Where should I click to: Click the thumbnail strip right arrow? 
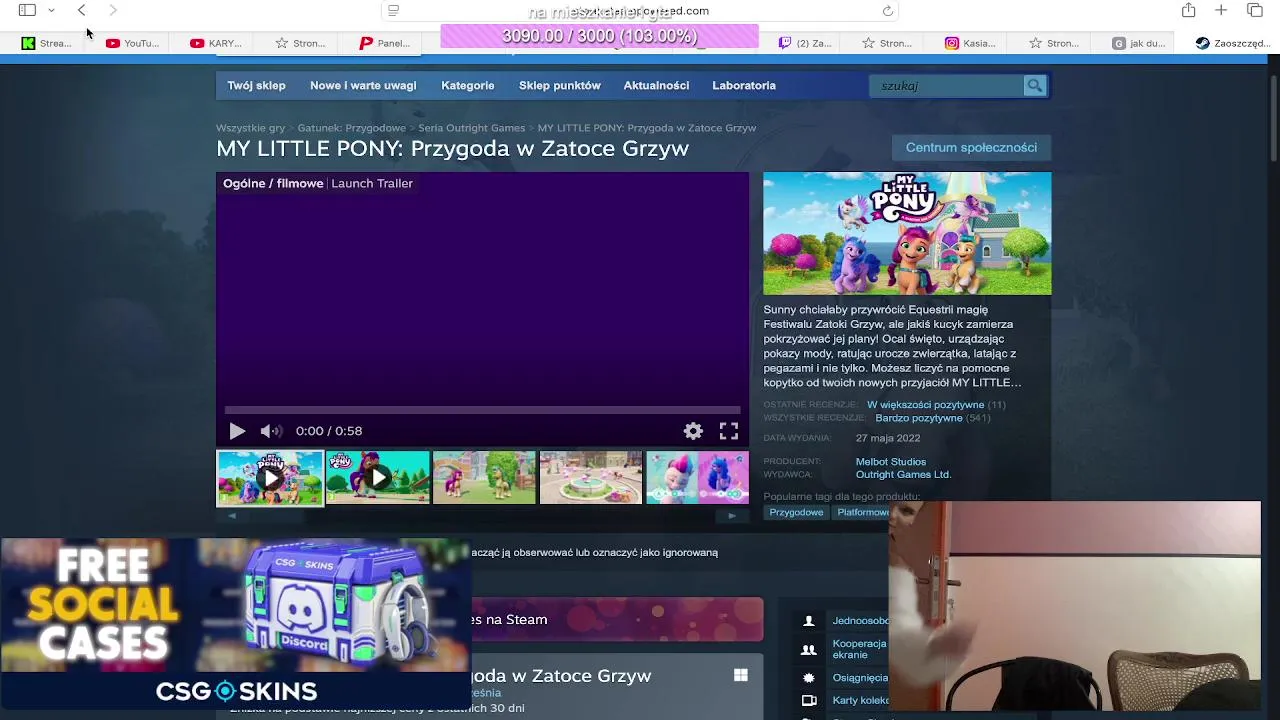point(732,516)
